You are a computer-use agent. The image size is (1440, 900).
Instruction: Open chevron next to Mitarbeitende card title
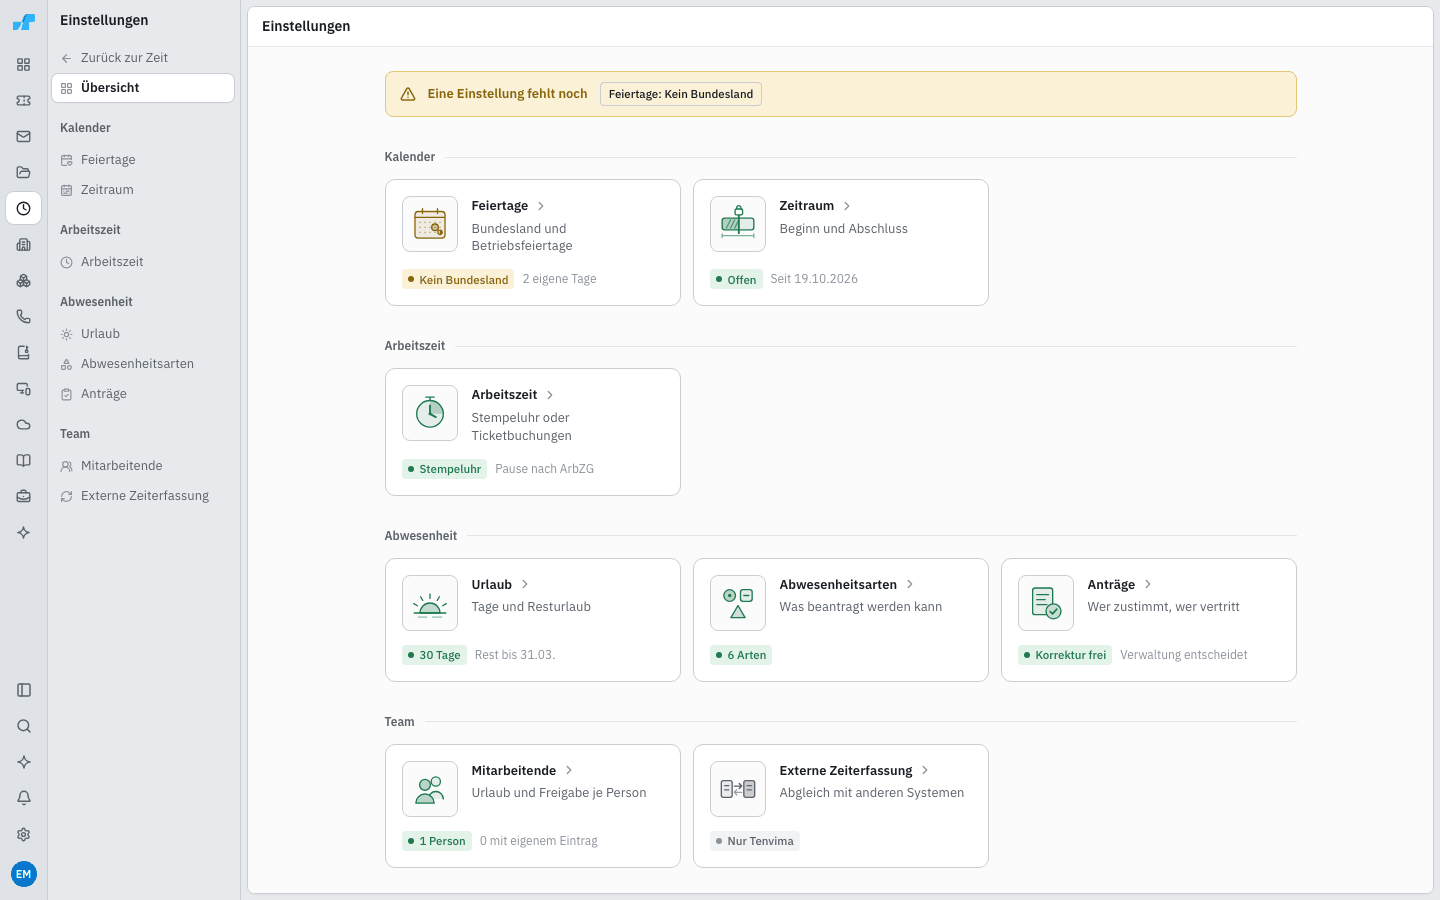click(x=569, y=771)
